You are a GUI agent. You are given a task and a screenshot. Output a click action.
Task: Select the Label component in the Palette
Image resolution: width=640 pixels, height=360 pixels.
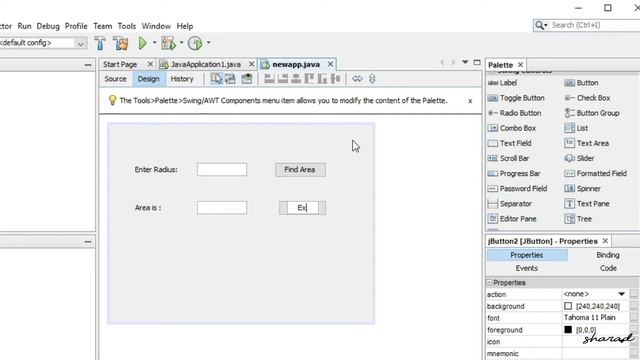(x=502, y=83)
